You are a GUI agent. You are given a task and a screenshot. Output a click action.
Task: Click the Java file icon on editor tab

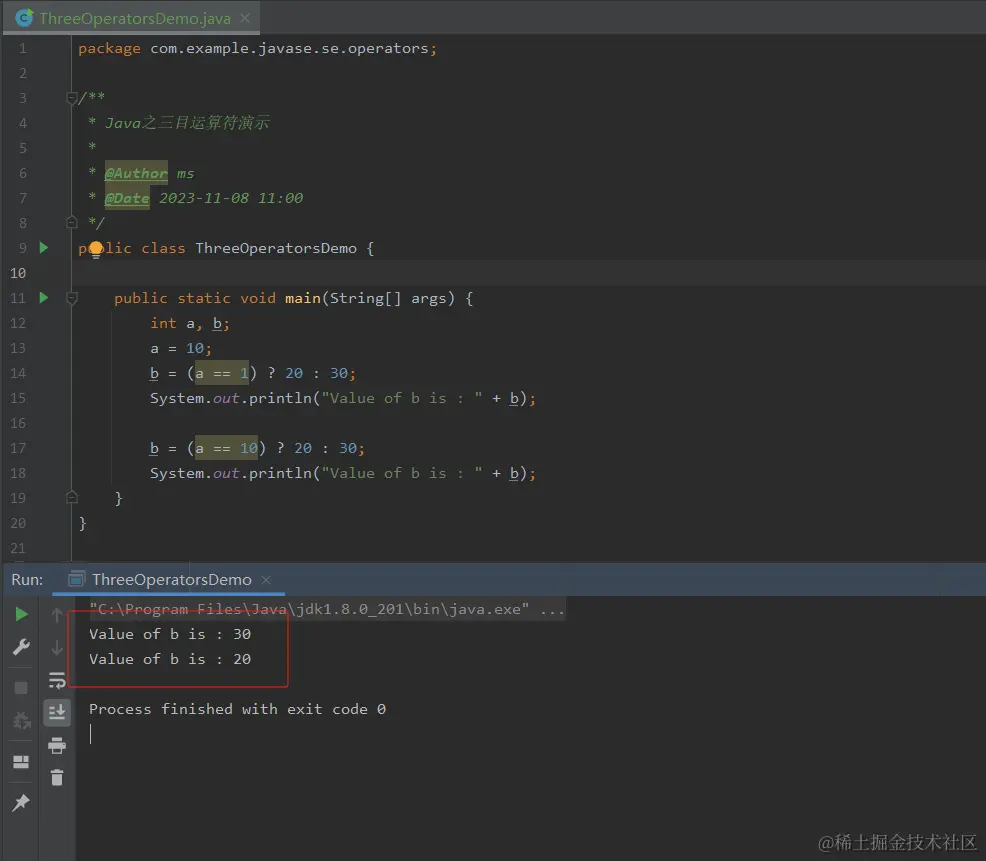(x=24, y=18)
